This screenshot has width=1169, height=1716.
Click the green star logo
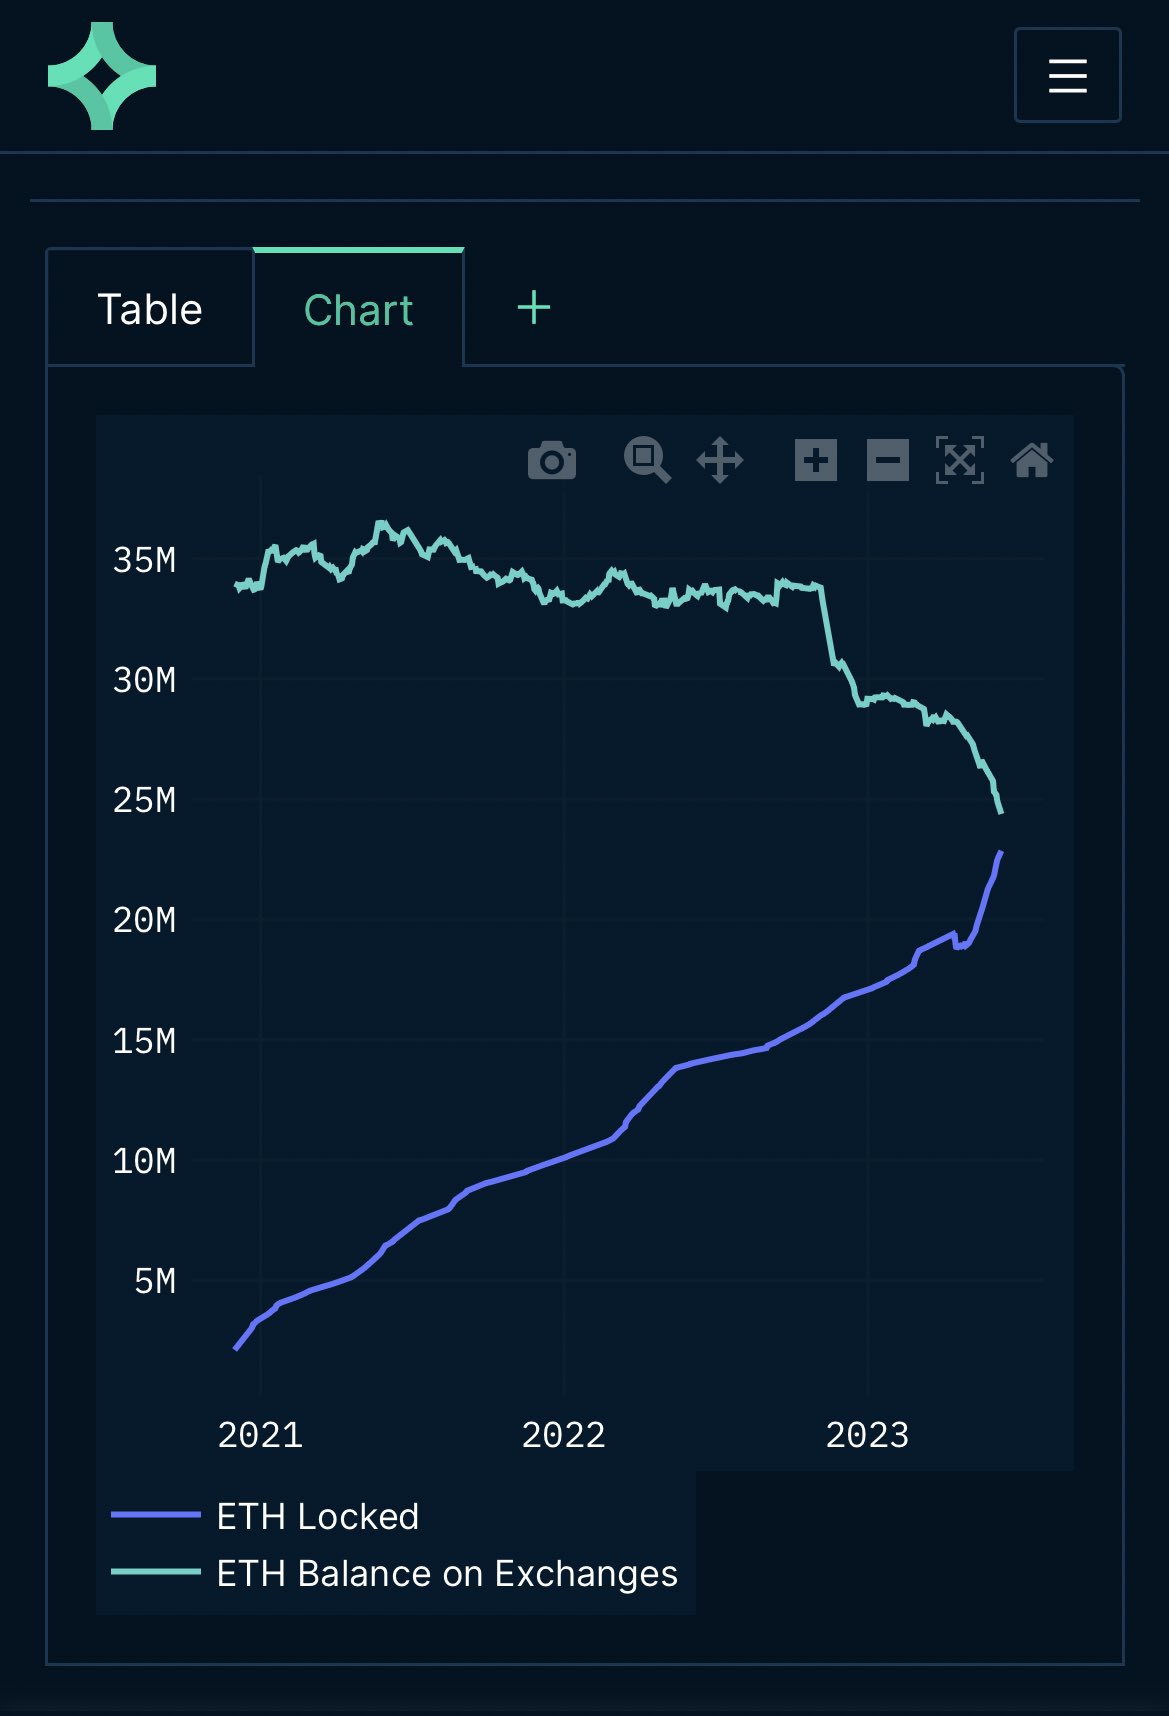coord(102,76)
